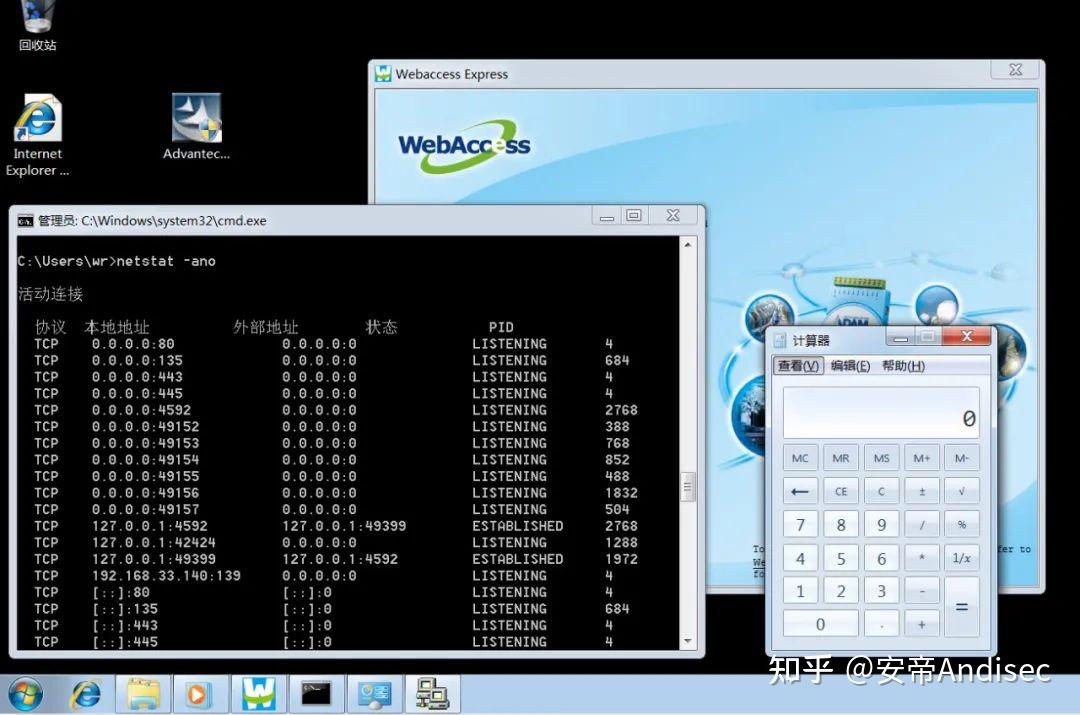Minimize the cmd.exe window
The image size is (1080, 715).
[x=607, y=216]
